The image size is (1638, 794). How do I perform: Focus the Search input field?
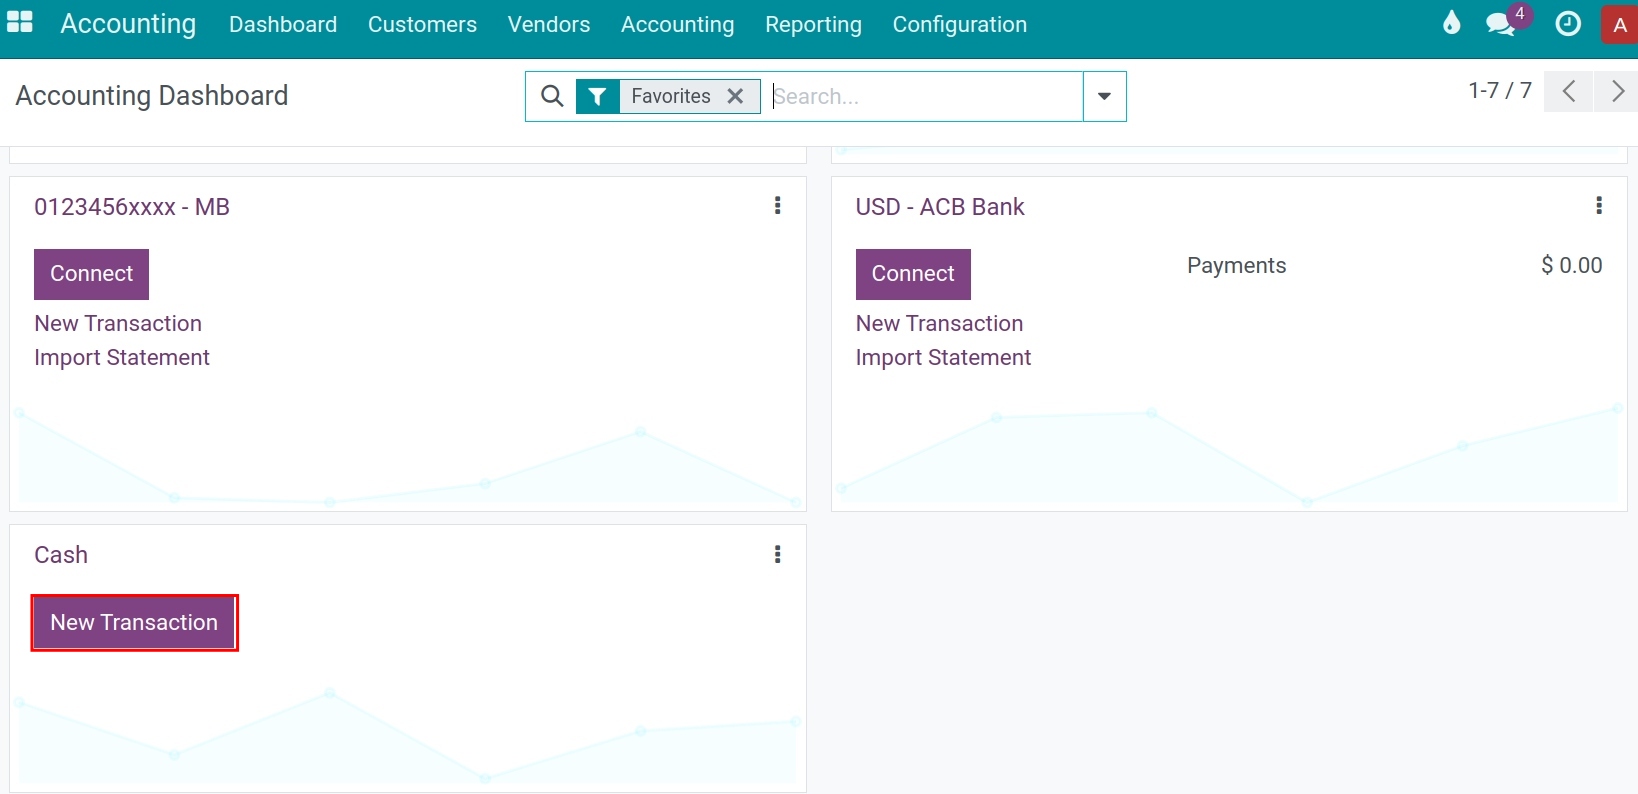(925, 96)
